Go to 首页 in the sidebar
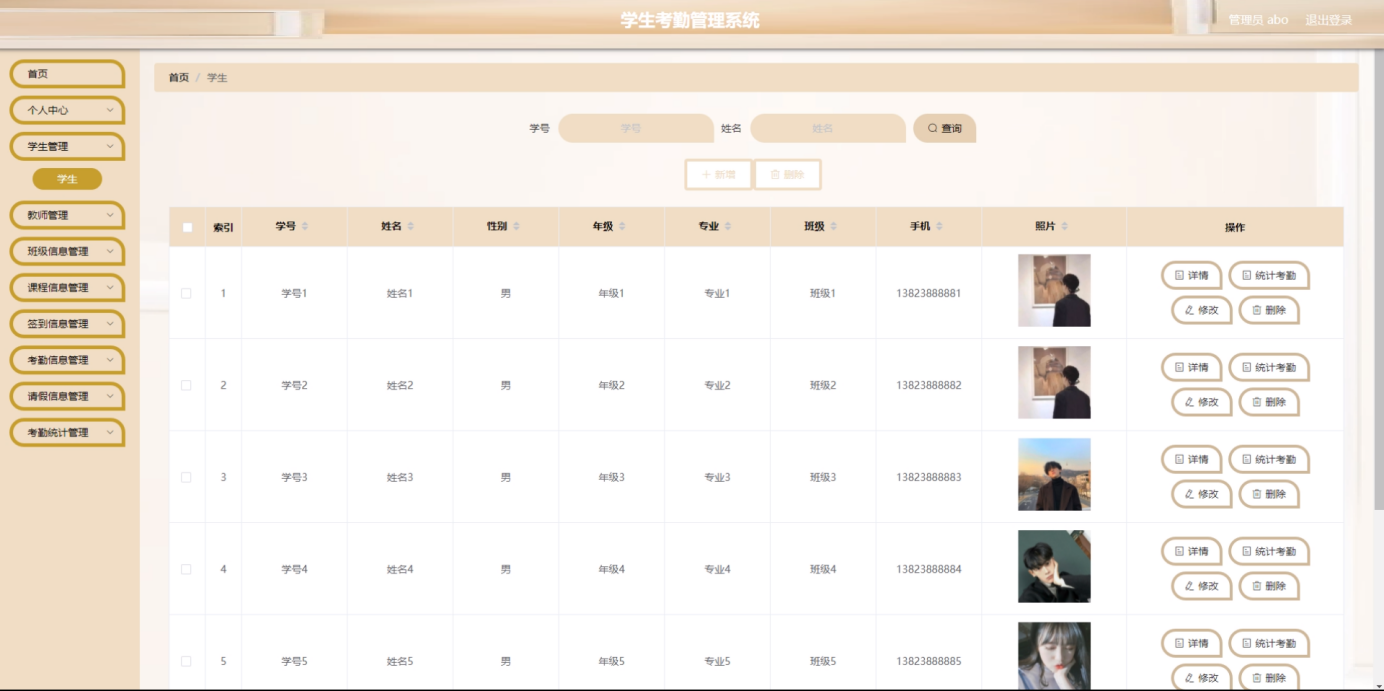 (67, 74)
